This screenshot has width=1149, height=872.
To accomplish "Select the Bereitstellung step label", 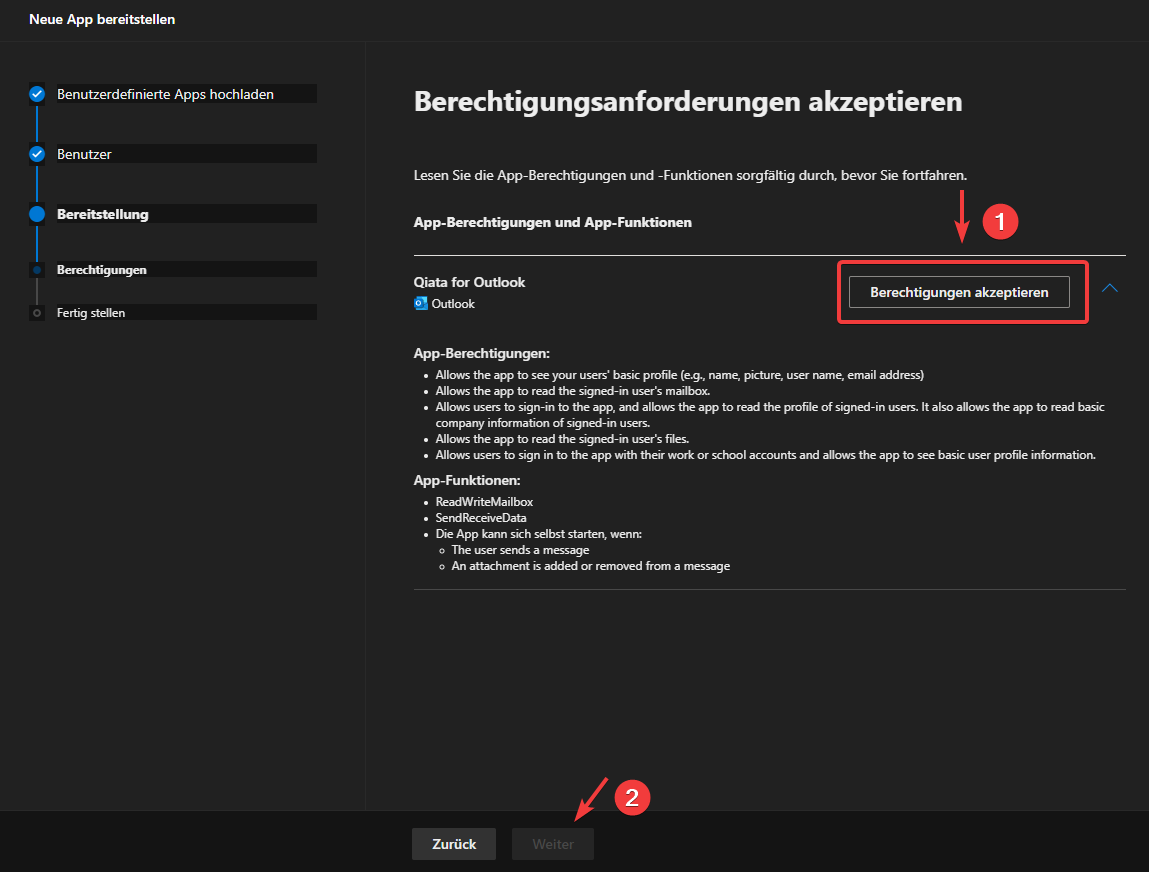I will click(103, 214).
